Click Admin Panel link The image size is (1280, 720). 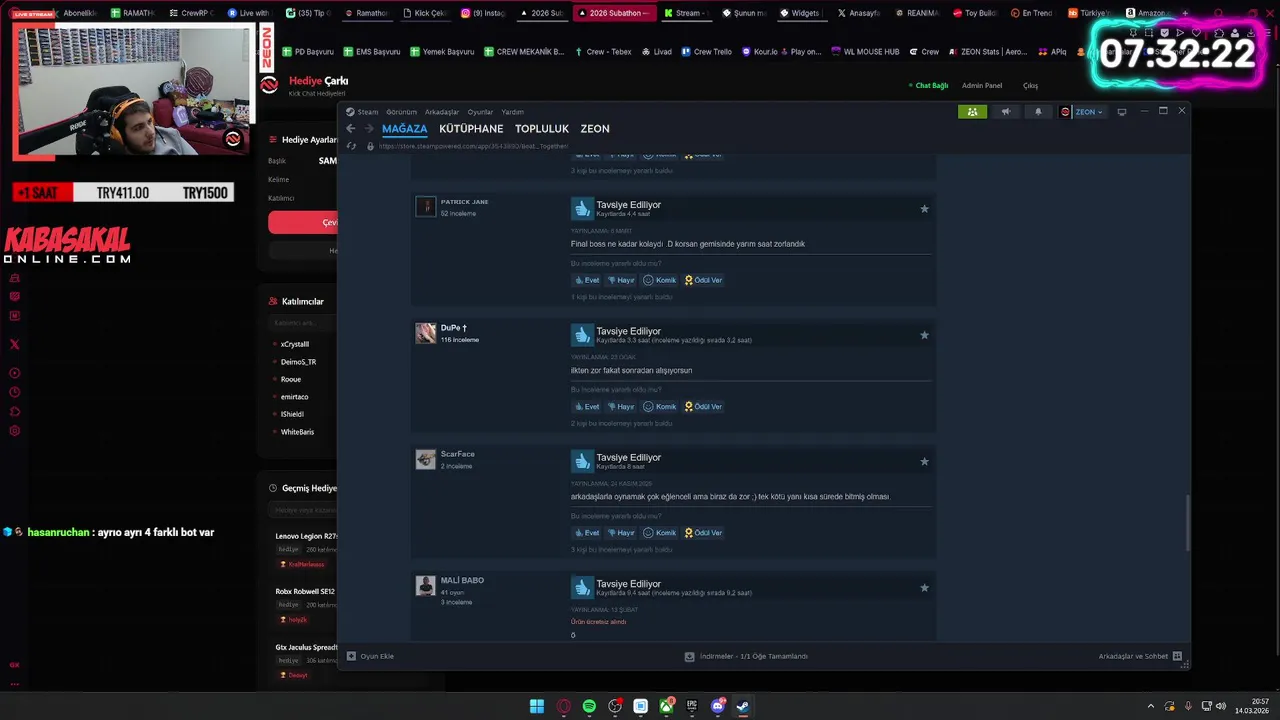[x=982, y=86]
